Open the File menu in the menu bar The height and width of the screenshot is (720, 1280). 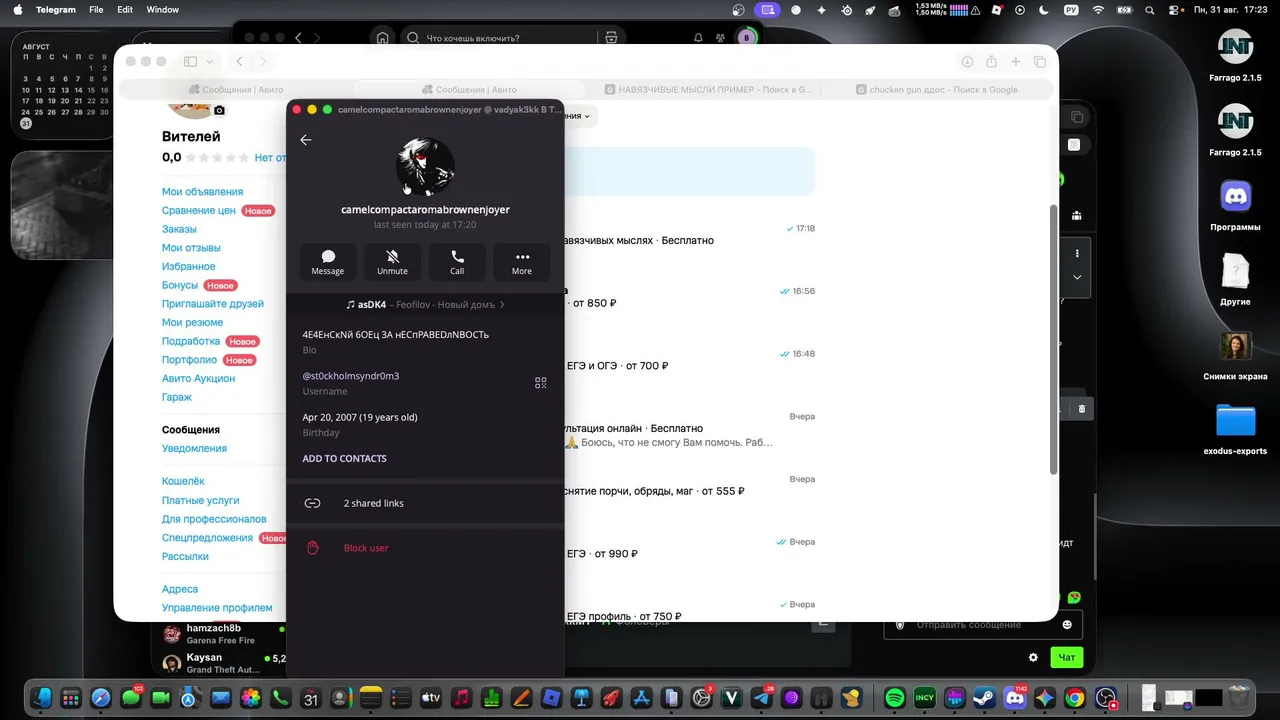[x=96, y=10]
